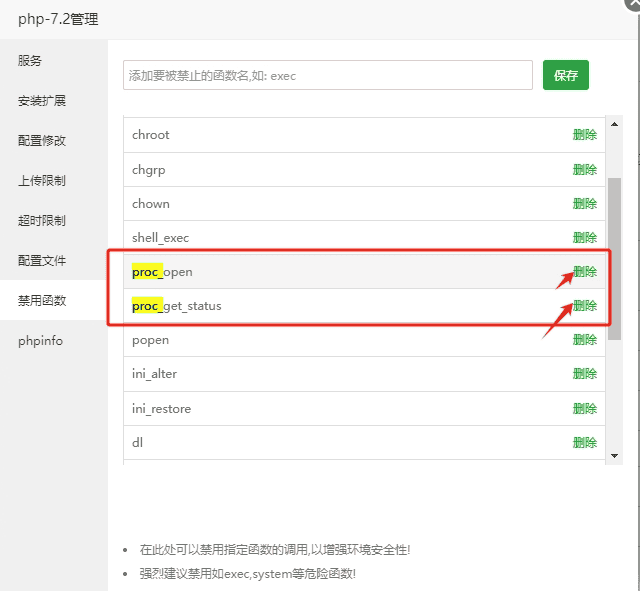Select 上传限制 in the sidebar
Viewport: 640px width, 591px height.
42,181
